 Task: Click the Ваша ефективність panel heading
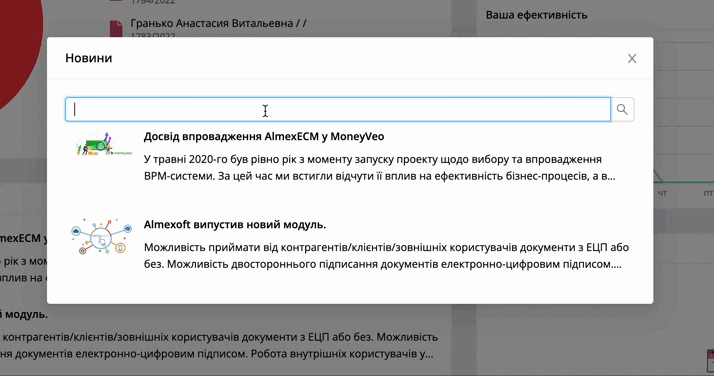[x=536, y=15]
